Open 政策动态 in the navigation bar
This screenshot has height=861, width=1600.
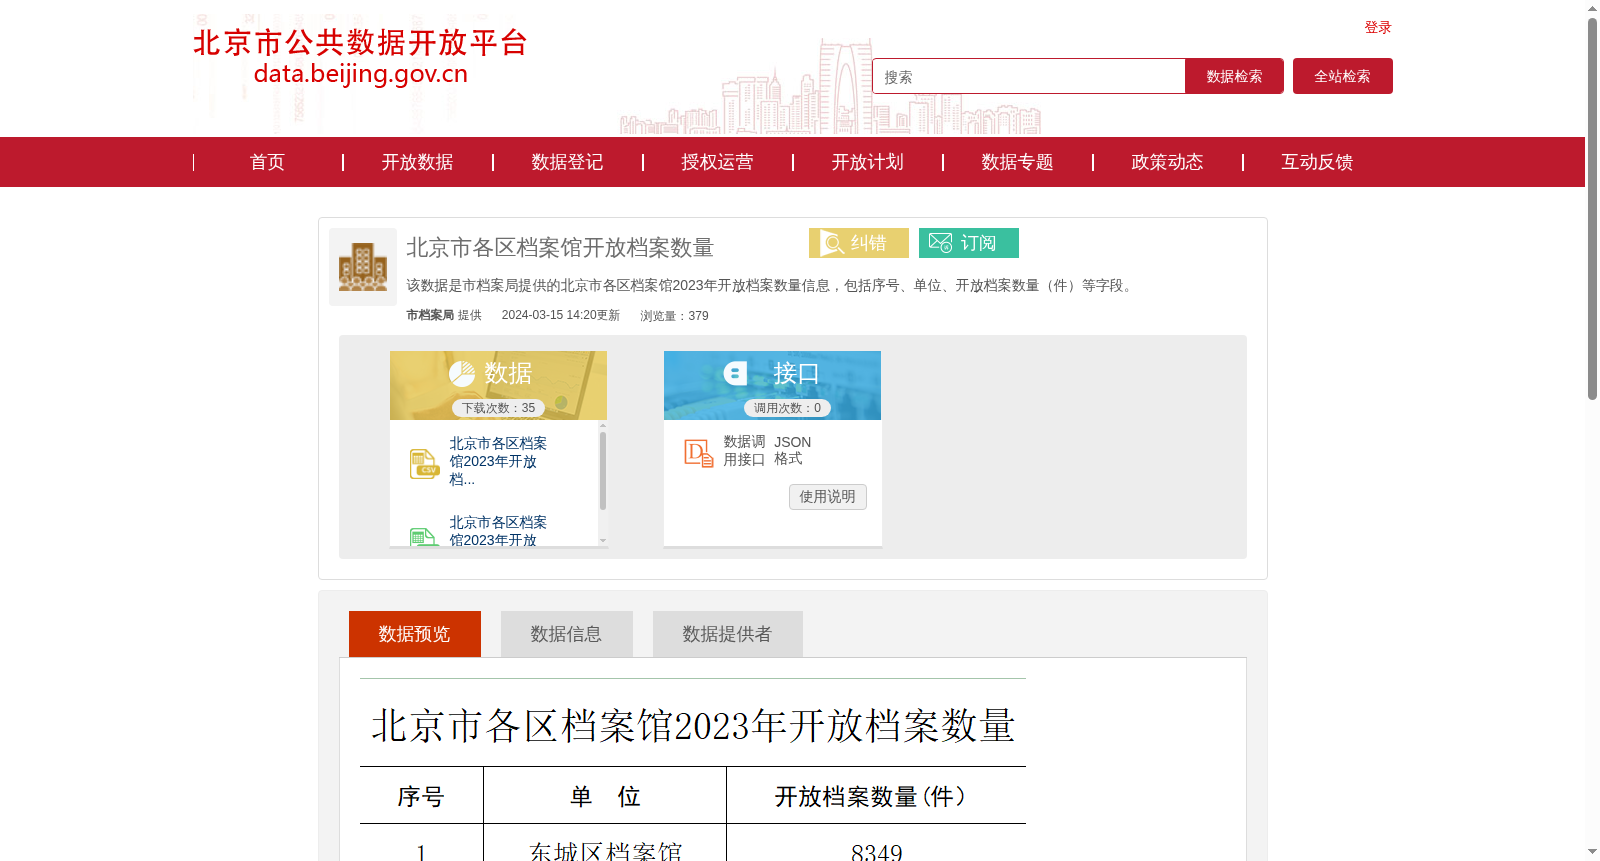(x=1167, y=162)
